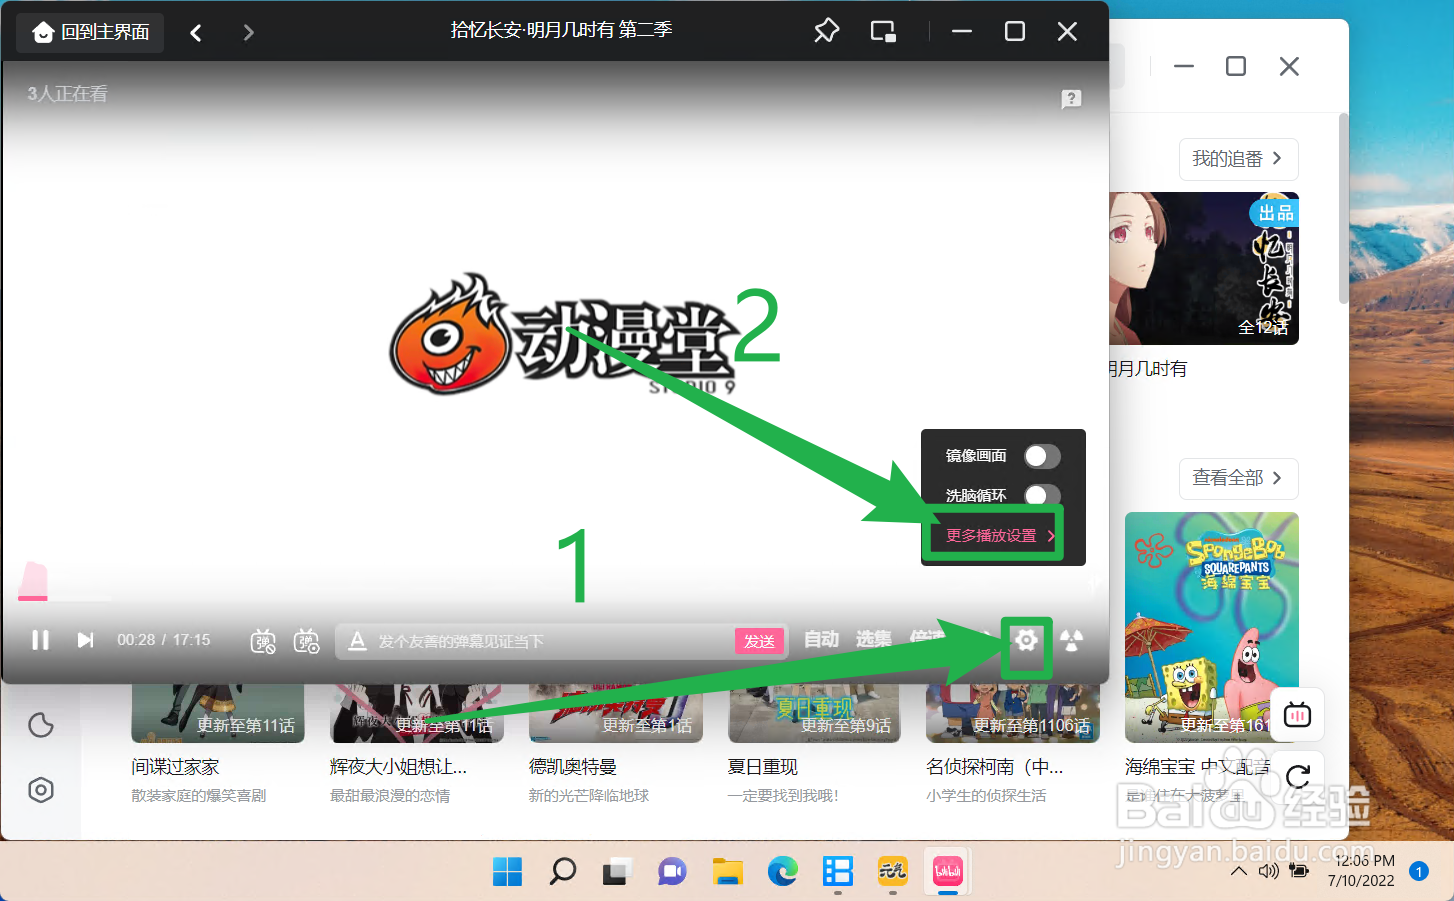Click bilibili app icon on taskbar
The width and height of the screenshot is (1454, 901).
point(947,872)
